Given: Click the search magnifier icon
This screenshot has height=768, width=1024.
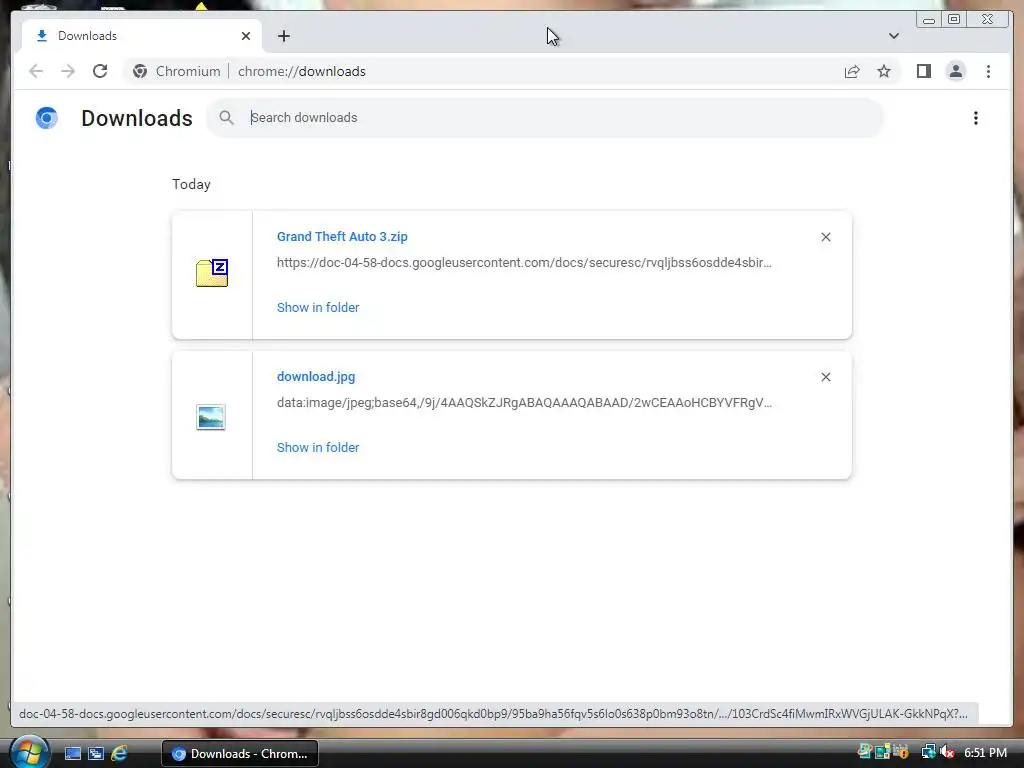Looking at the screenshot, I should (x=226, y=118).
